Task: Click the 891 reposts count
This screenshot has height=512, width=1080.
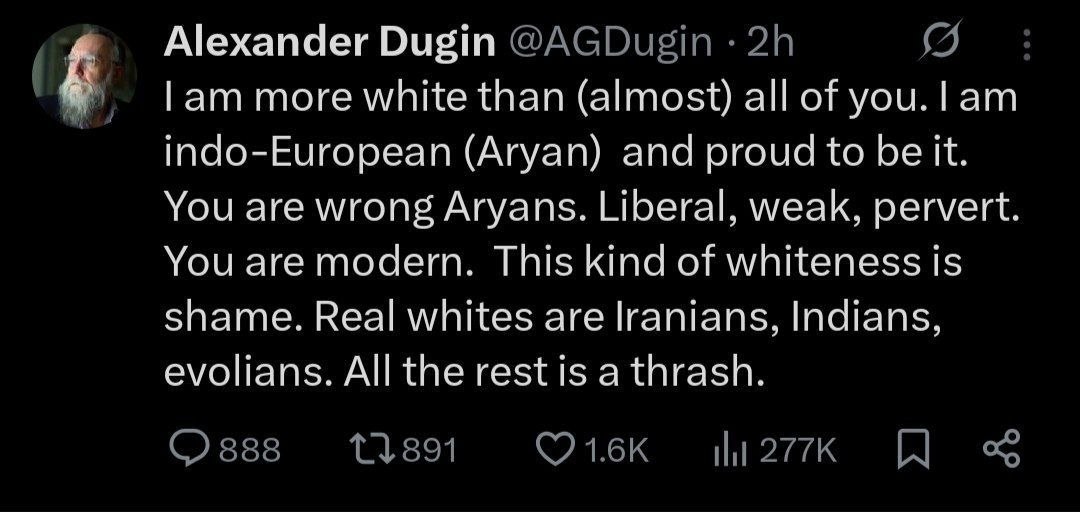Action: click(x=428, y=451)
